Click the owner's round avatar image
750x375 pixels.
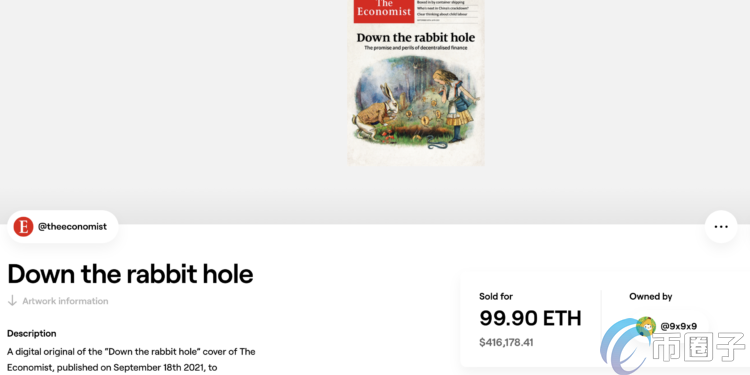coord(646,326)
